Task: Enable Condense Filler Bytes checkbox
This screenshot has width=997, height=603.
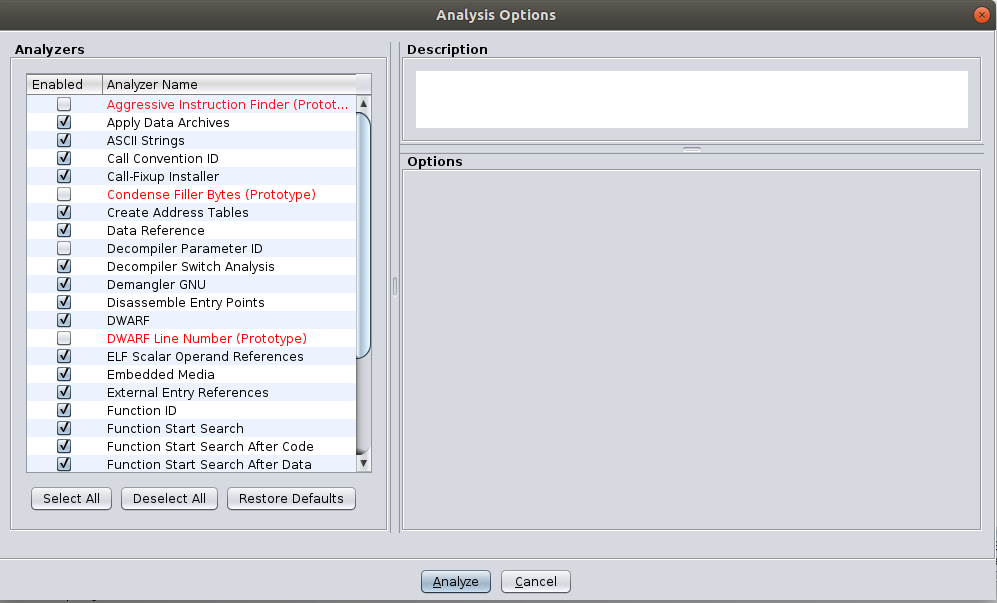Action: click(64, 194)
